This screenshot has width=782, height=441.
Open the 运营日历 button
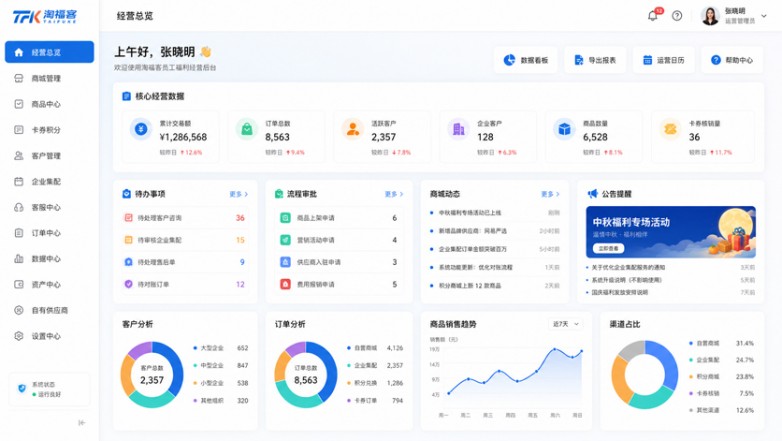(x=663, y=60)
